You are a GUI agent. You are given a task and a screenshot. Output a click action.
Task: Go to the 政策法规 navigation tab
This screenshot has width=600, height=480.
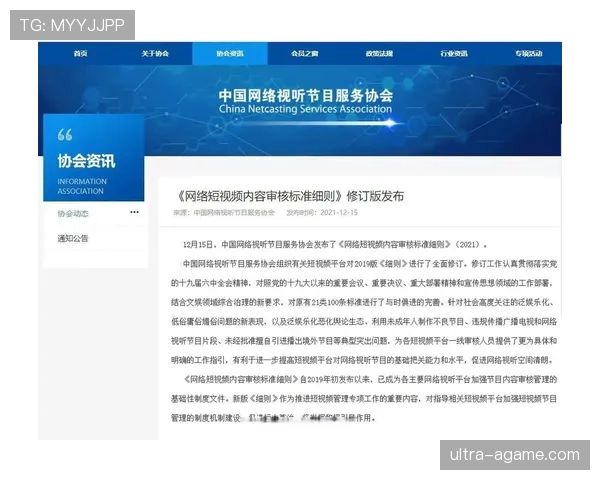point(379,54)
